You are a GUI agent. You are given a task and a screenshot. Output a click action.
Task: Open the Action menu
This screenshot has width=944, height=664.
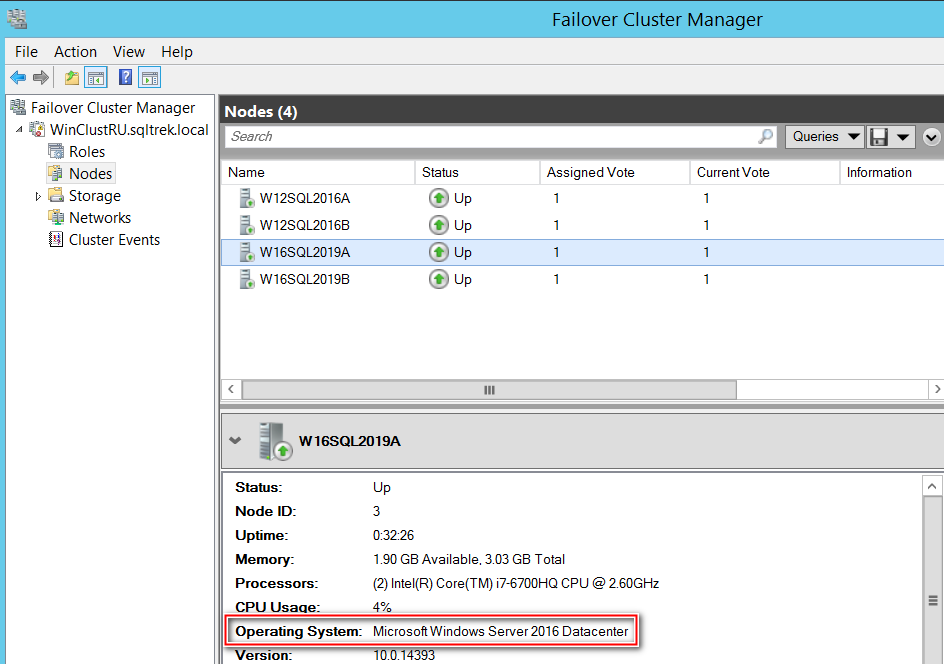(x=75, y=52)
